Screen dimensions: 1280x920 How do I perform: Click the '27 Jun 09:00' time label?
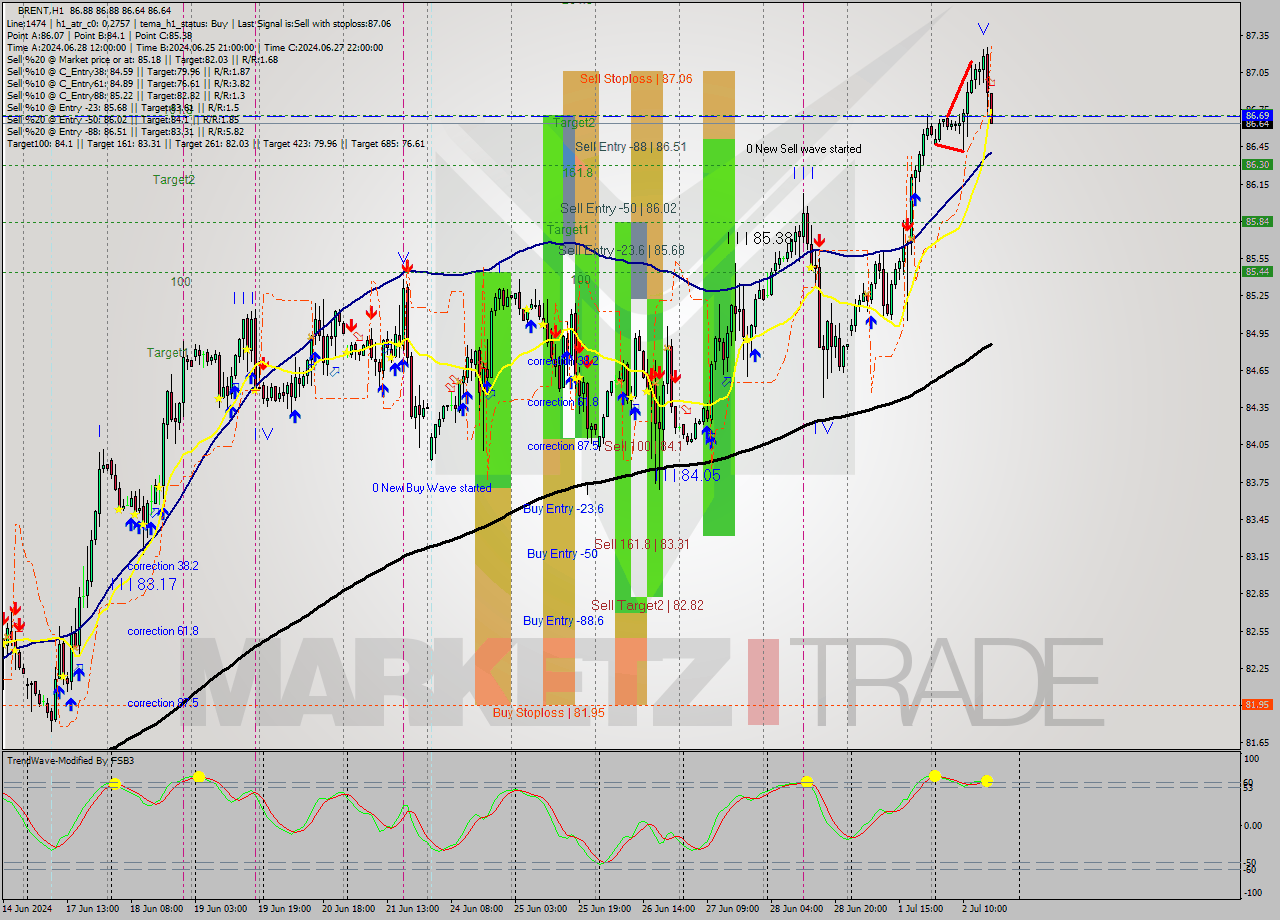tap(732, 909)
